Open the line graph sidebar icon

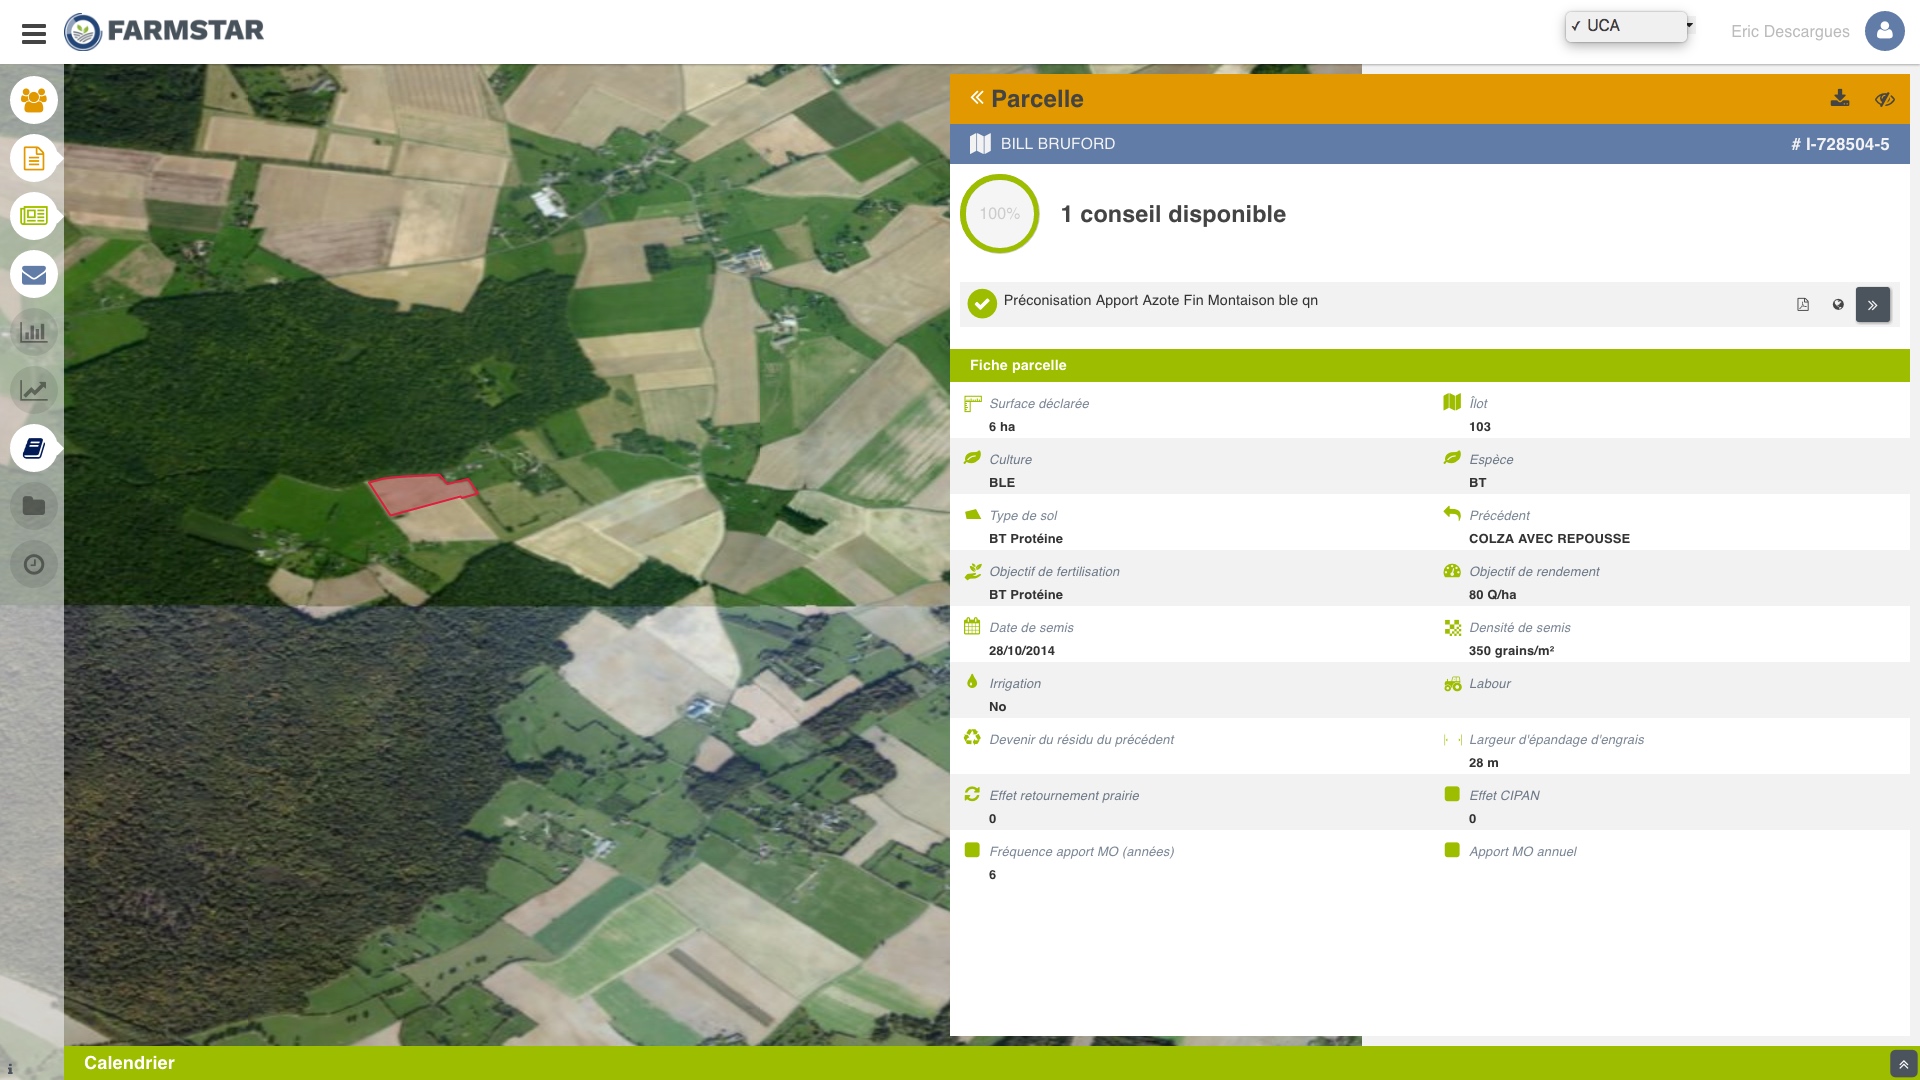(34, 390)
